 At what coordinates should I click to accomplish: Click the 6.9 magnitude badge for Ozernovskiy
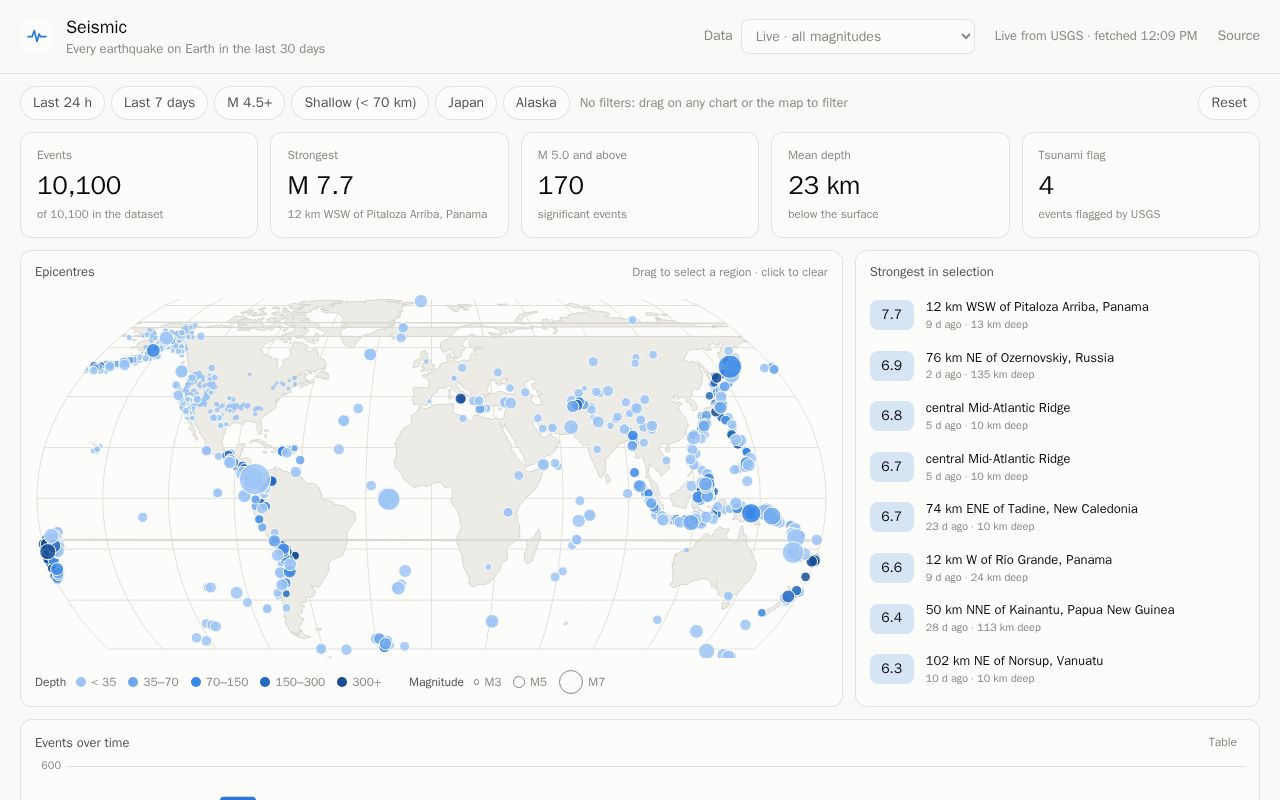pyautogui.click(x=891, y=365)
